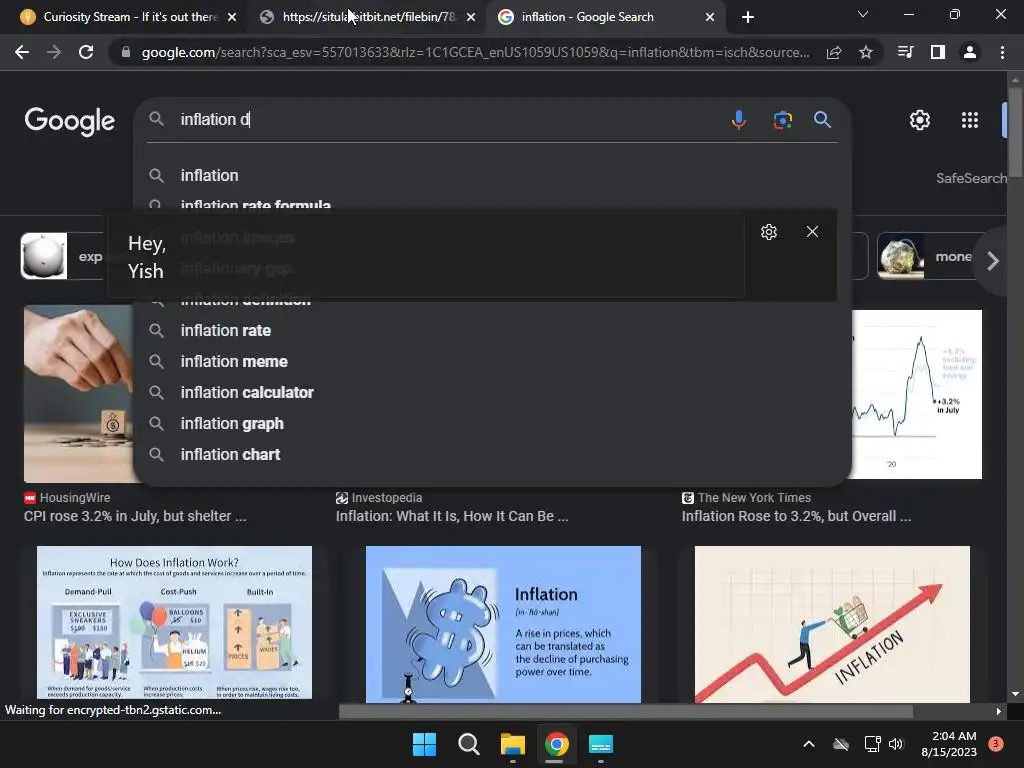Open hand with coins thumbnail
The height and width of the screenshot is (768, 1024).
point(78,394)
